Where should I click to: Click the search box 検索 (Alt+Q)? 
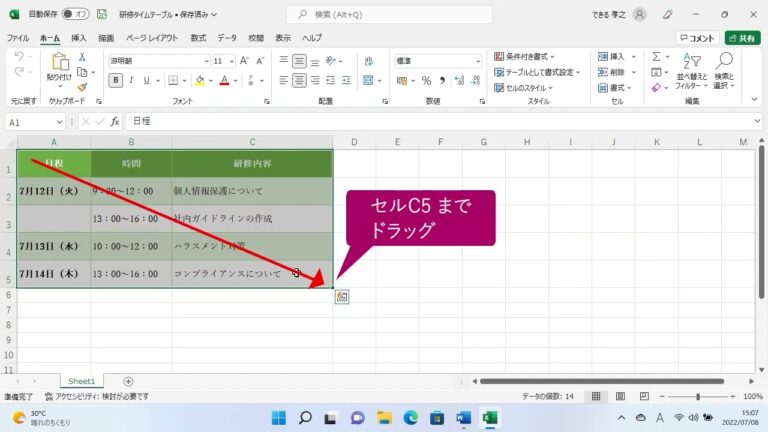click(389, 15)
